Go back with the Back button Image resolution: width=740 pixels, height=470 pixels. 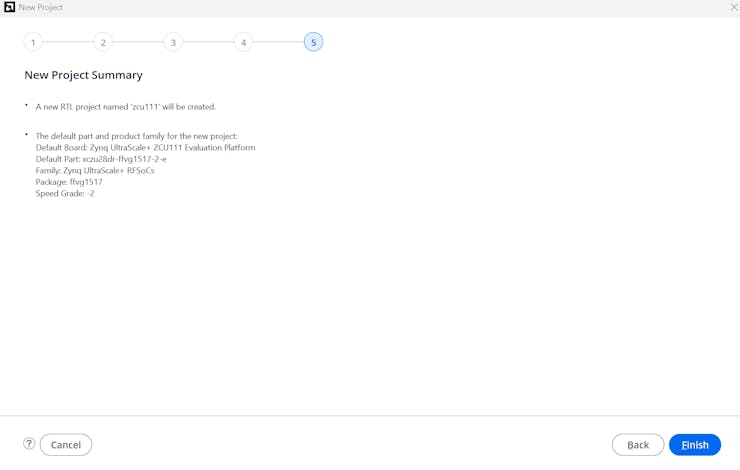point(638,445)
